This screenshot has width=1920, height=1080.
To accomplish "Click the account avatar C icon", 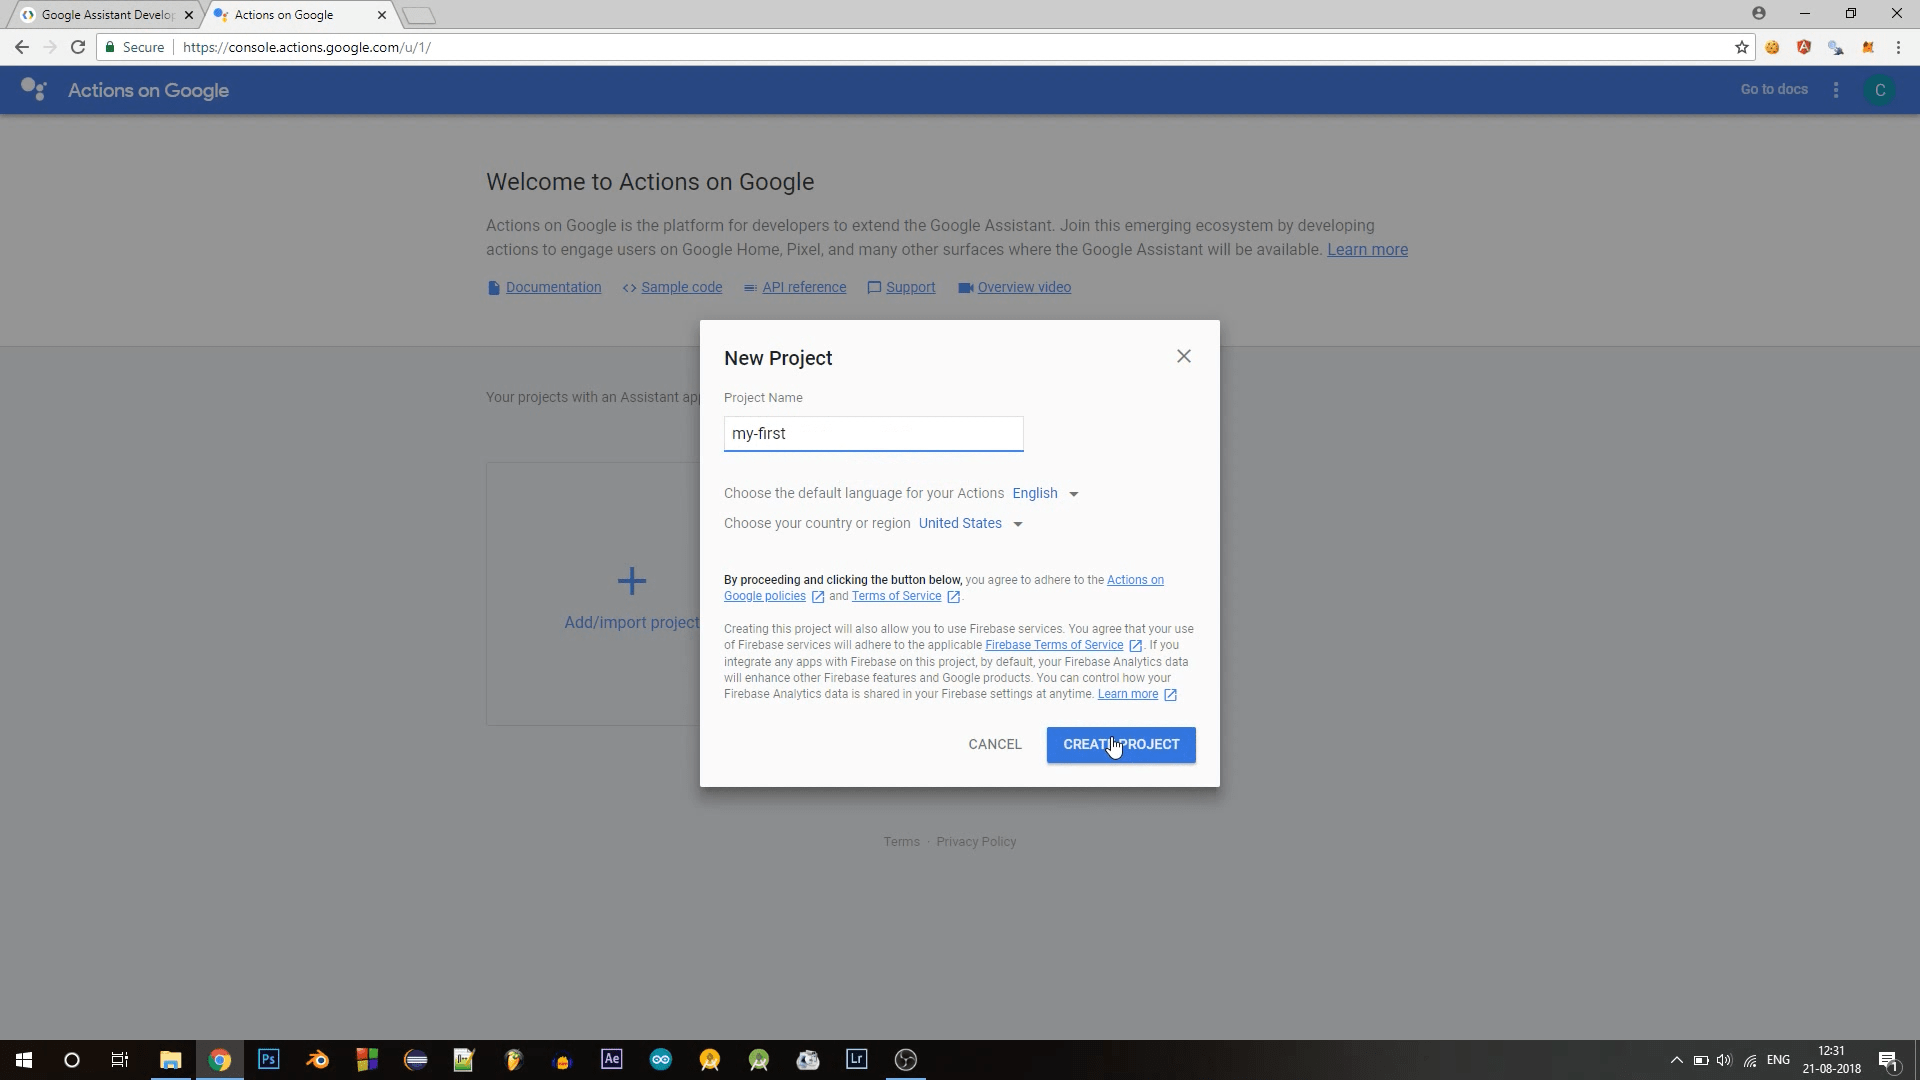I will [1880, 90].
